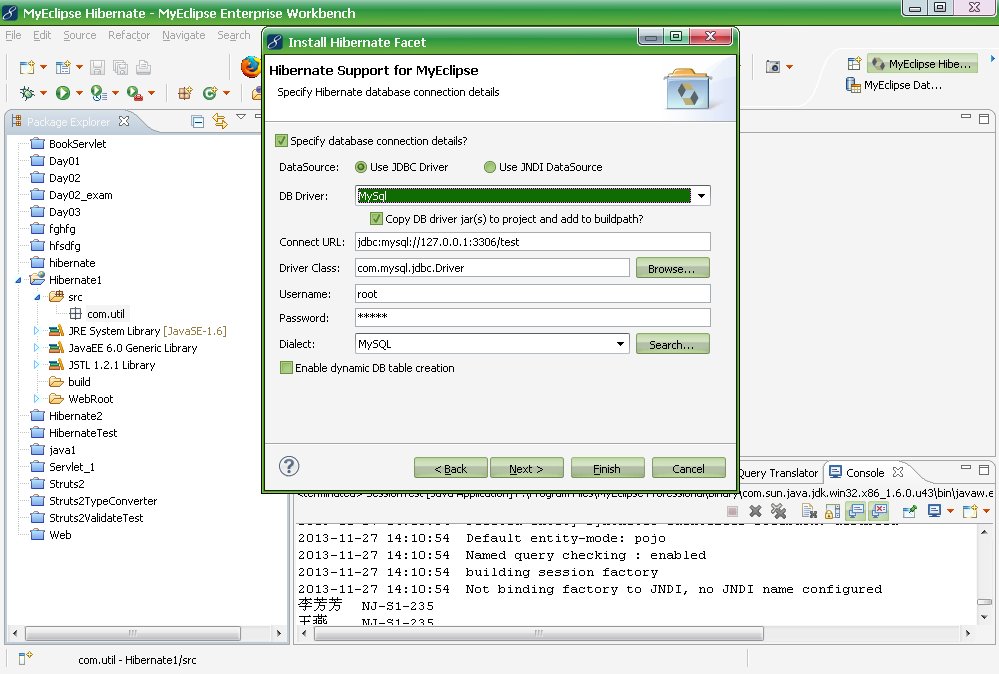The image size is (999, 674).
Task: Toggle Specify database connection details checkbox
Action: (281, 141)
